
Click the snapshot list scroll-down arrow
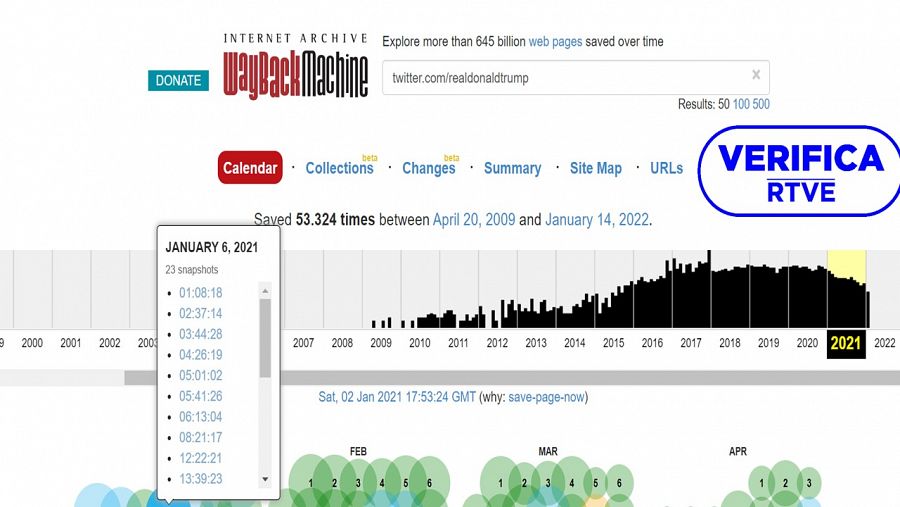click(265, 479)
